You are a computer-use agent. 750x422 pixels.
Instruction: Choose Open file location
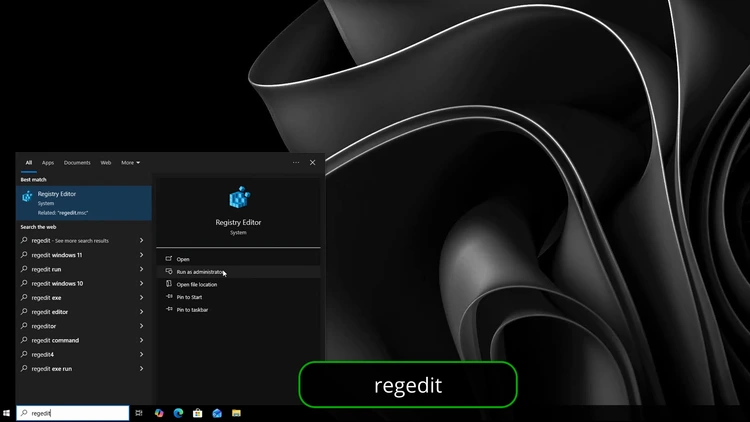tap(238, 284)
